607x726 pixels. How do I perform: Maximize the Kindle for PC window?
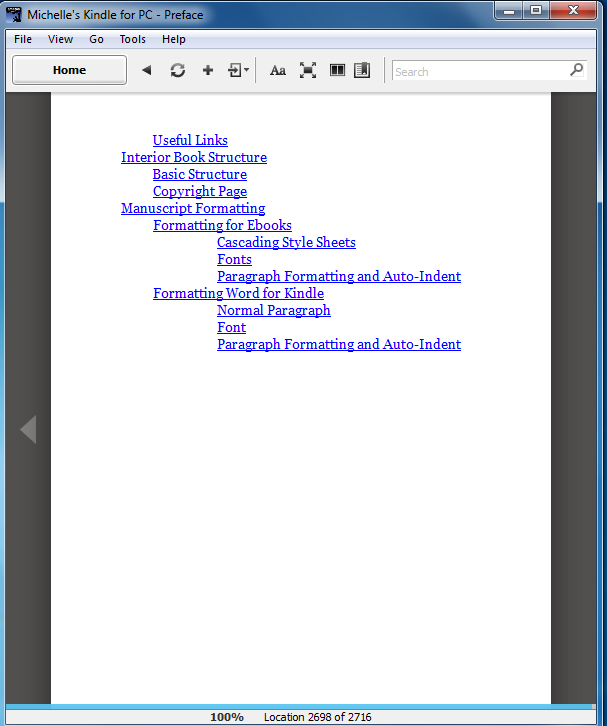point(536,11)
